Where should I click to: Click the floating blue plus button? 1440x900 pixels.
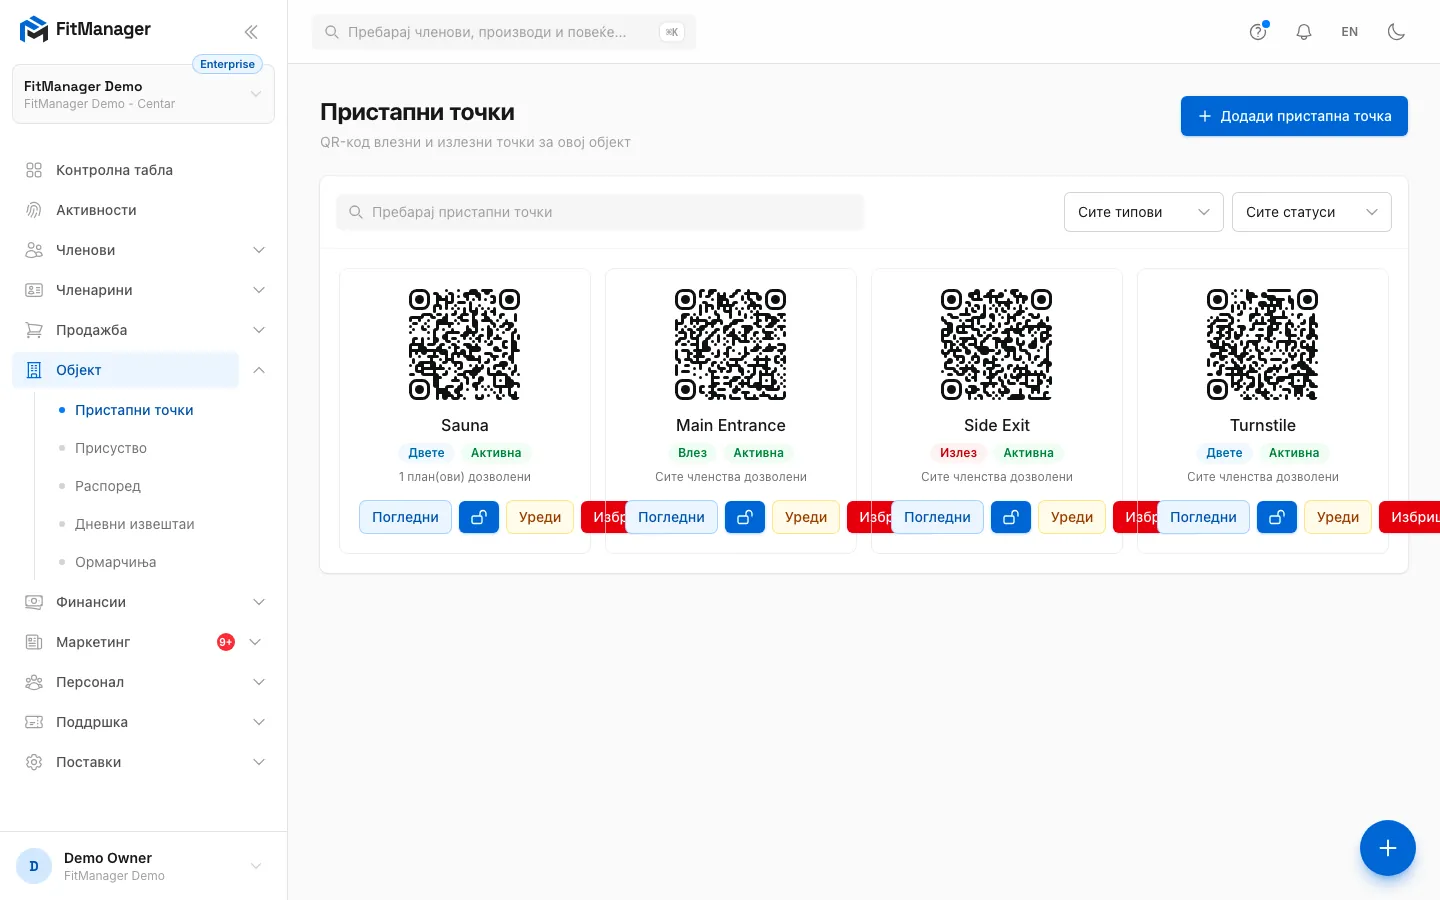pyautogui.click(x=1388, y=848)
